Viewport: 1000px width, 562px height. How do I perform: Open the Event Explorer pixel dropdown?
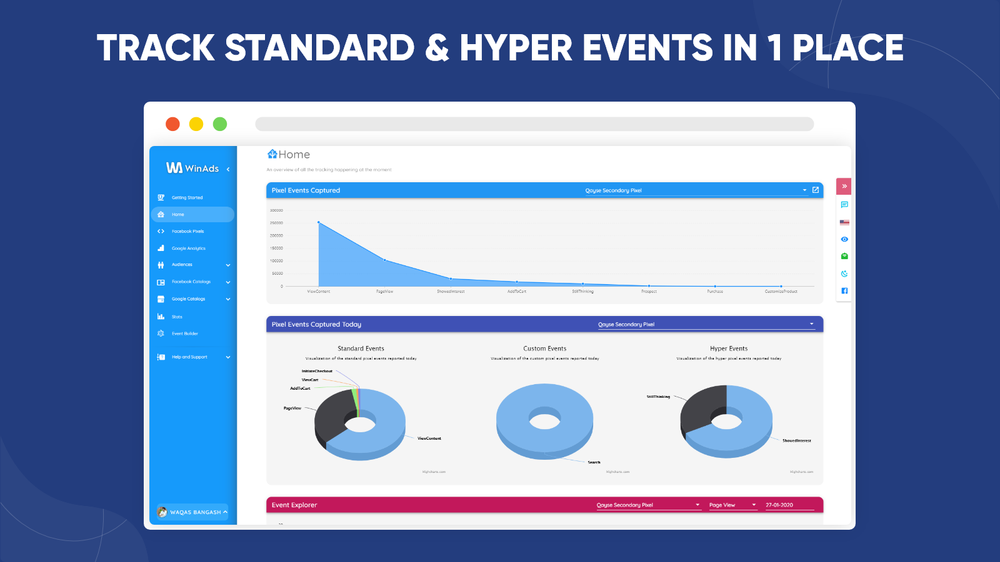[648, 505]
